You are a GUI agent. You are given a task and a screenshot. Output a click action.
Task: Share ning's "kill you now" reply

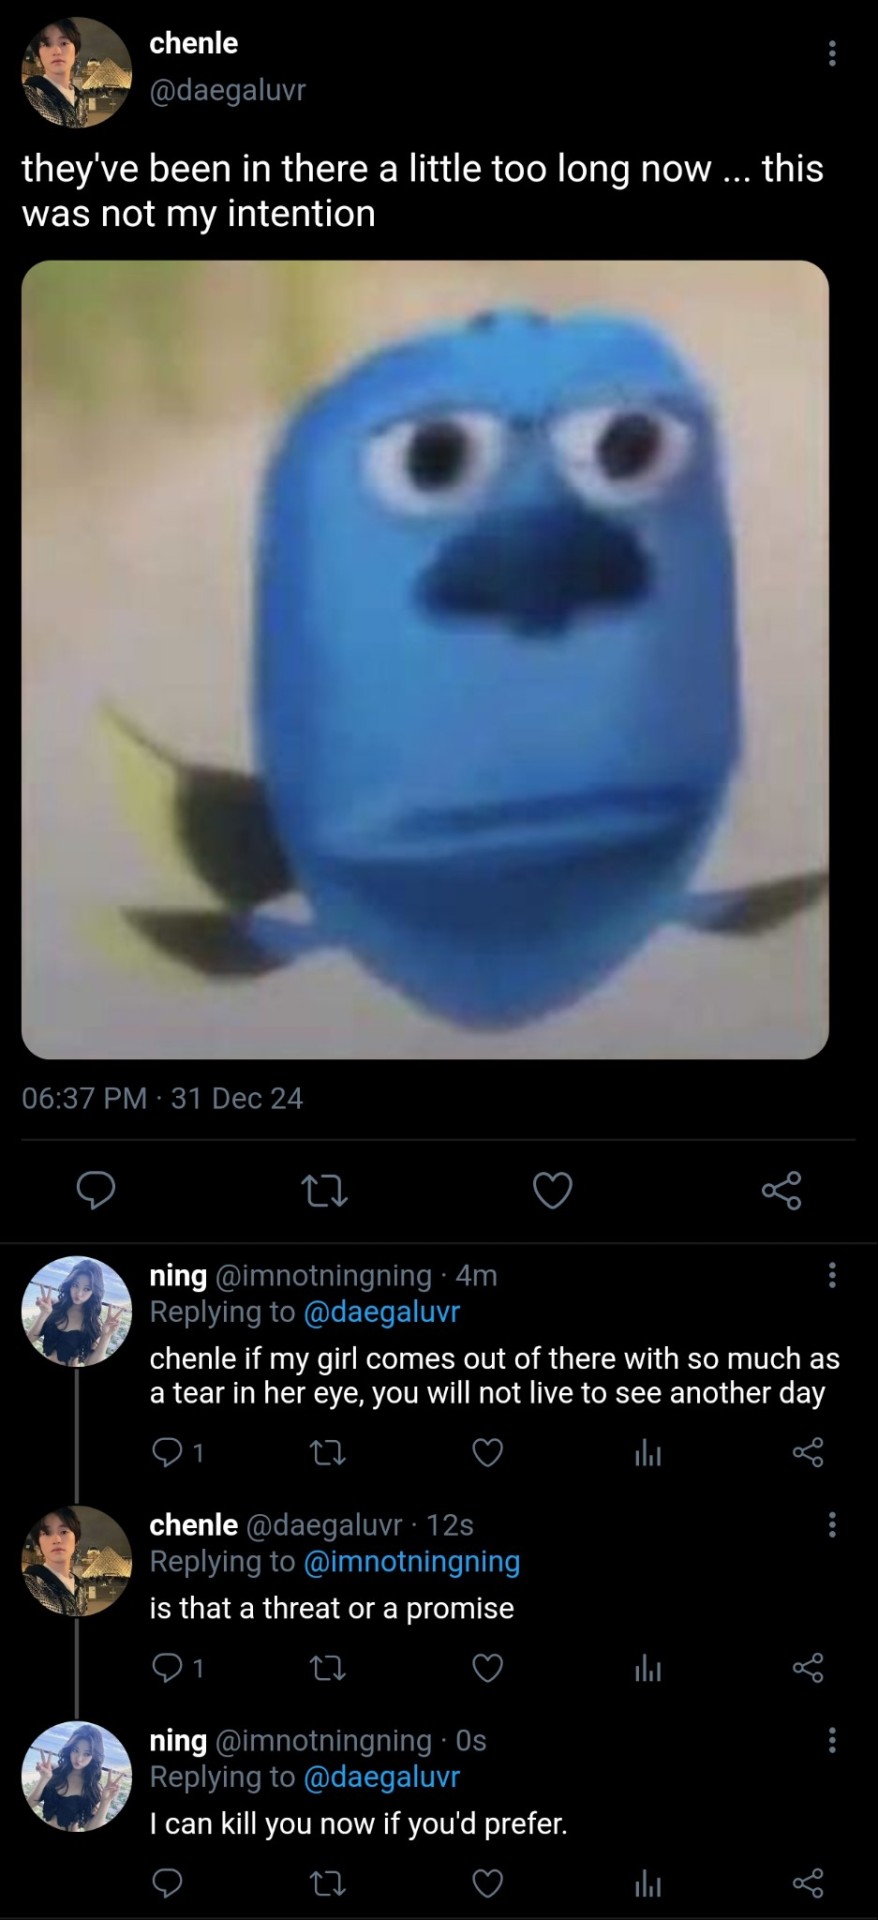click(807, 1884)
